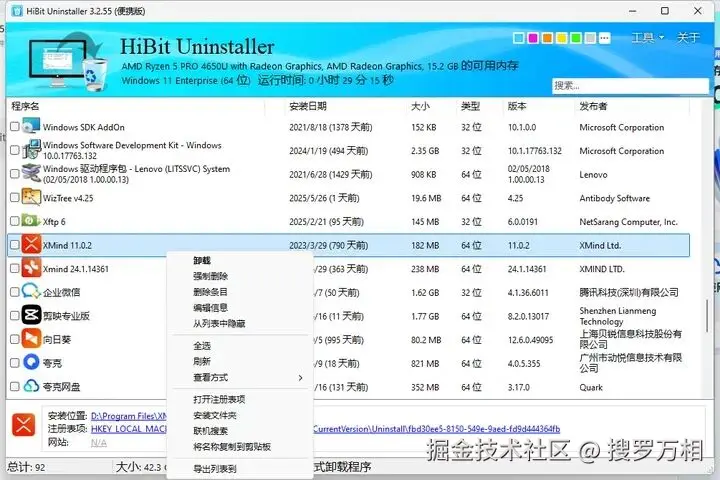Select the 夸克网盘 row publisher Quark
Viewport: 720px width, 480px height.
click(x=591, y=387)
